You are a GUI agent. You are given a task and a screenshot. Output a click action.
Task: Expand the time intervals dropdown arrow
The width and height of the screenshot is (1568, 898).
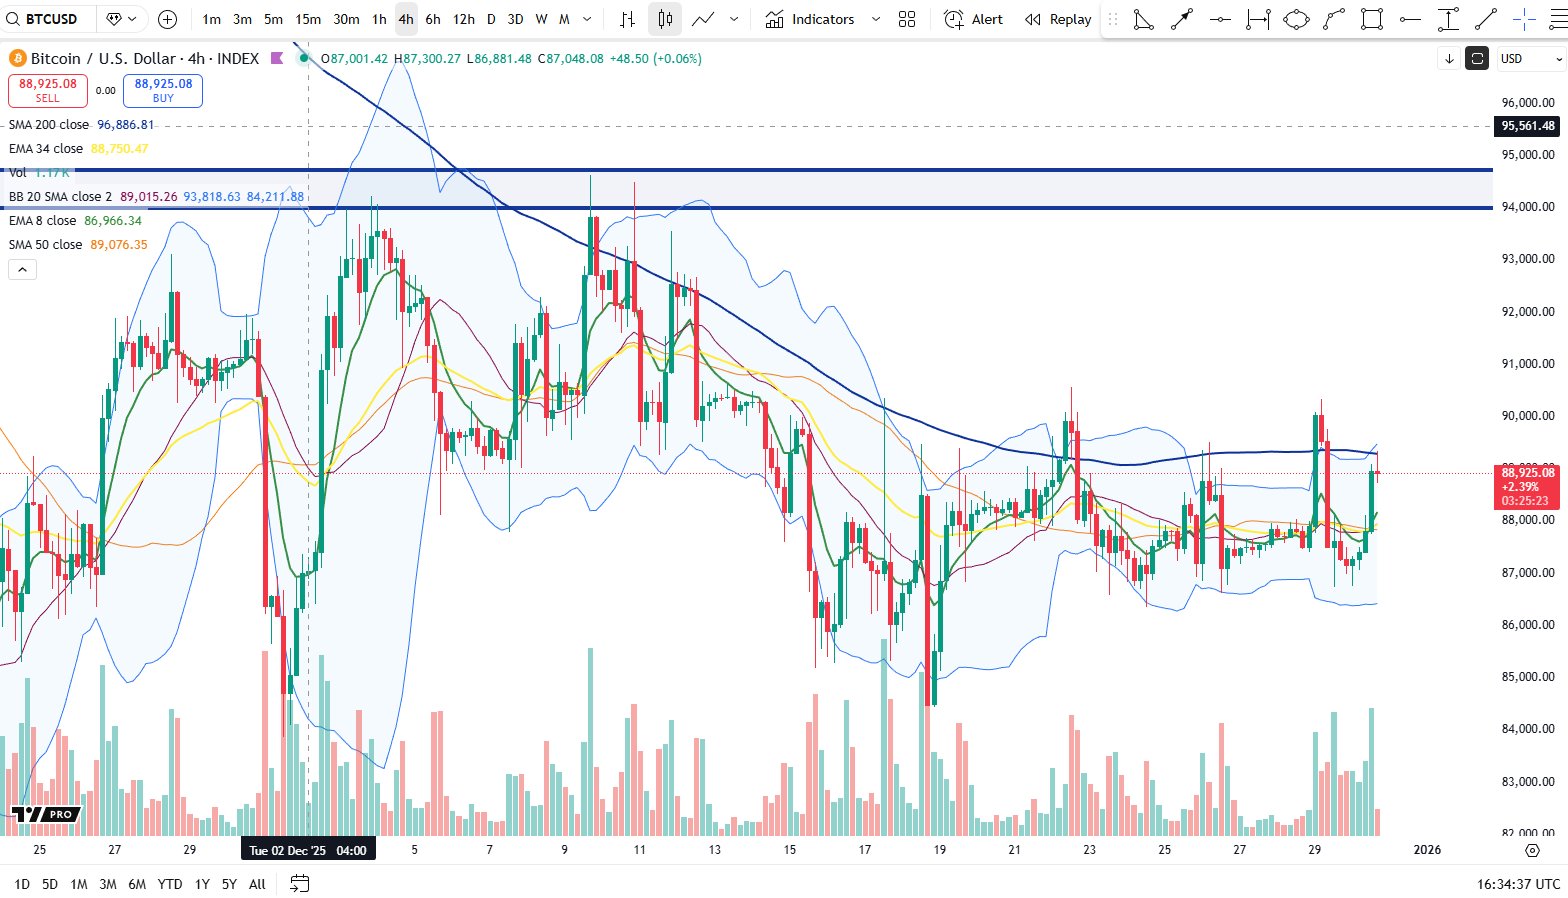(587, 19)
